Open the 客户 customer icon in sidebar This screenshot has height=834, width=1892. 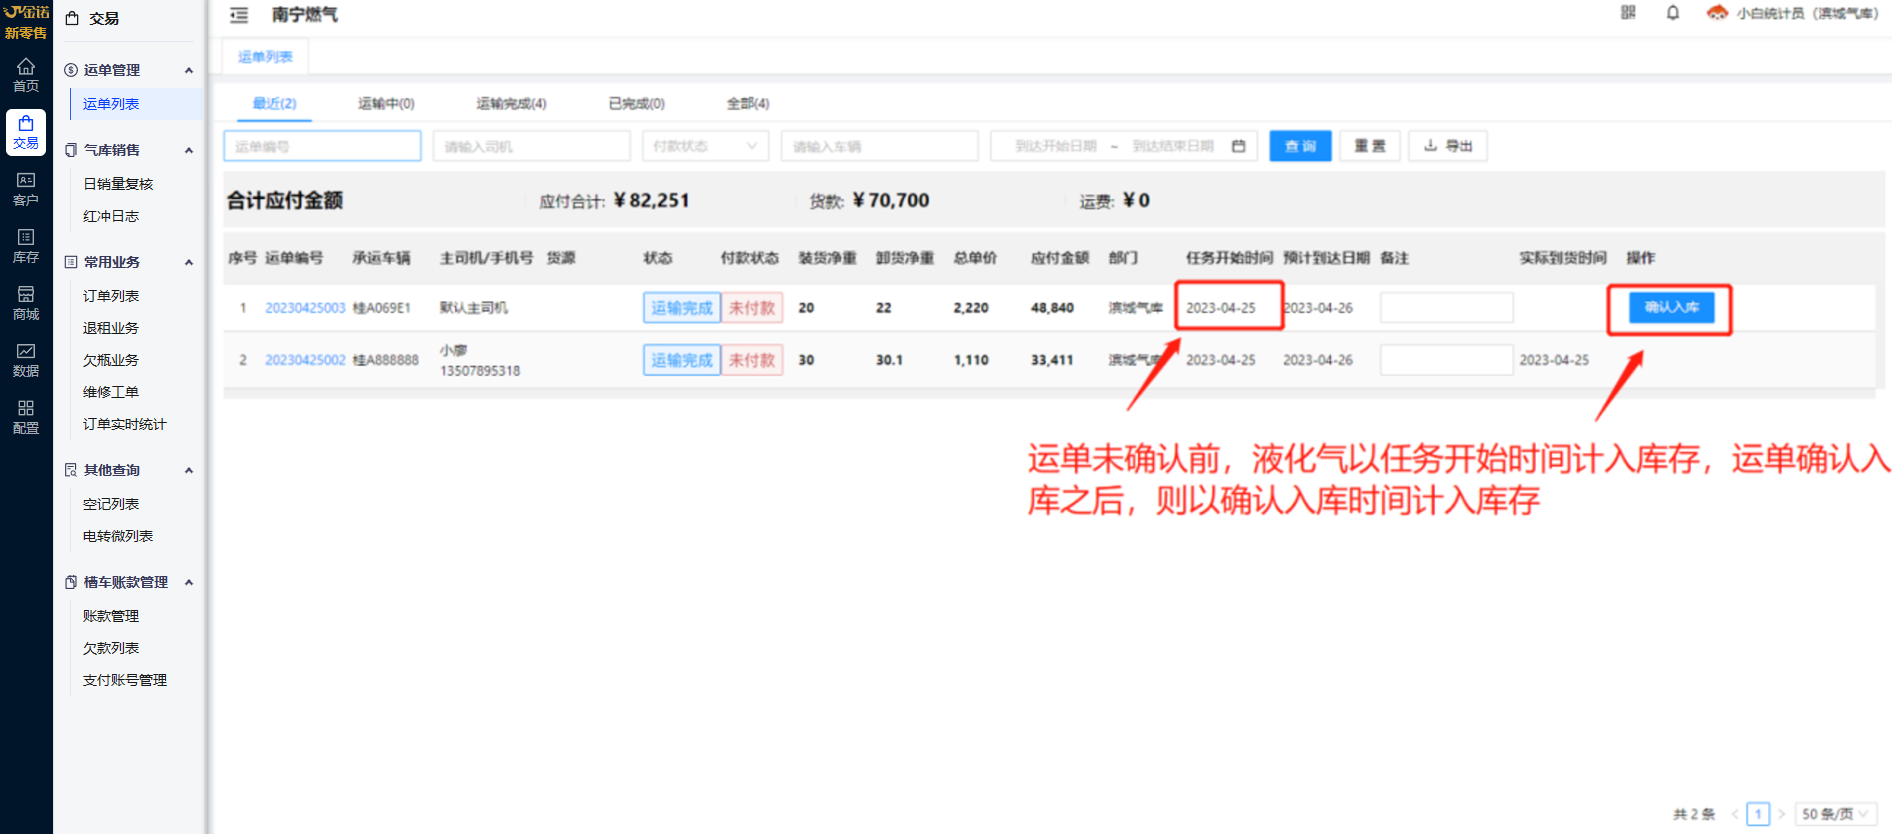[x=26, y=189]
